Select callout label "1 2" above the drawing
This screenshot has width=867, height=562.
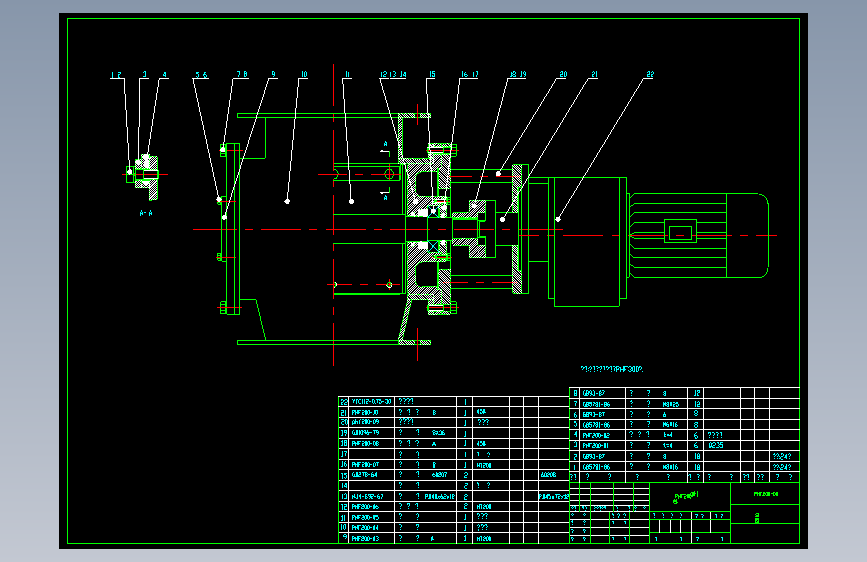point(116,75)
